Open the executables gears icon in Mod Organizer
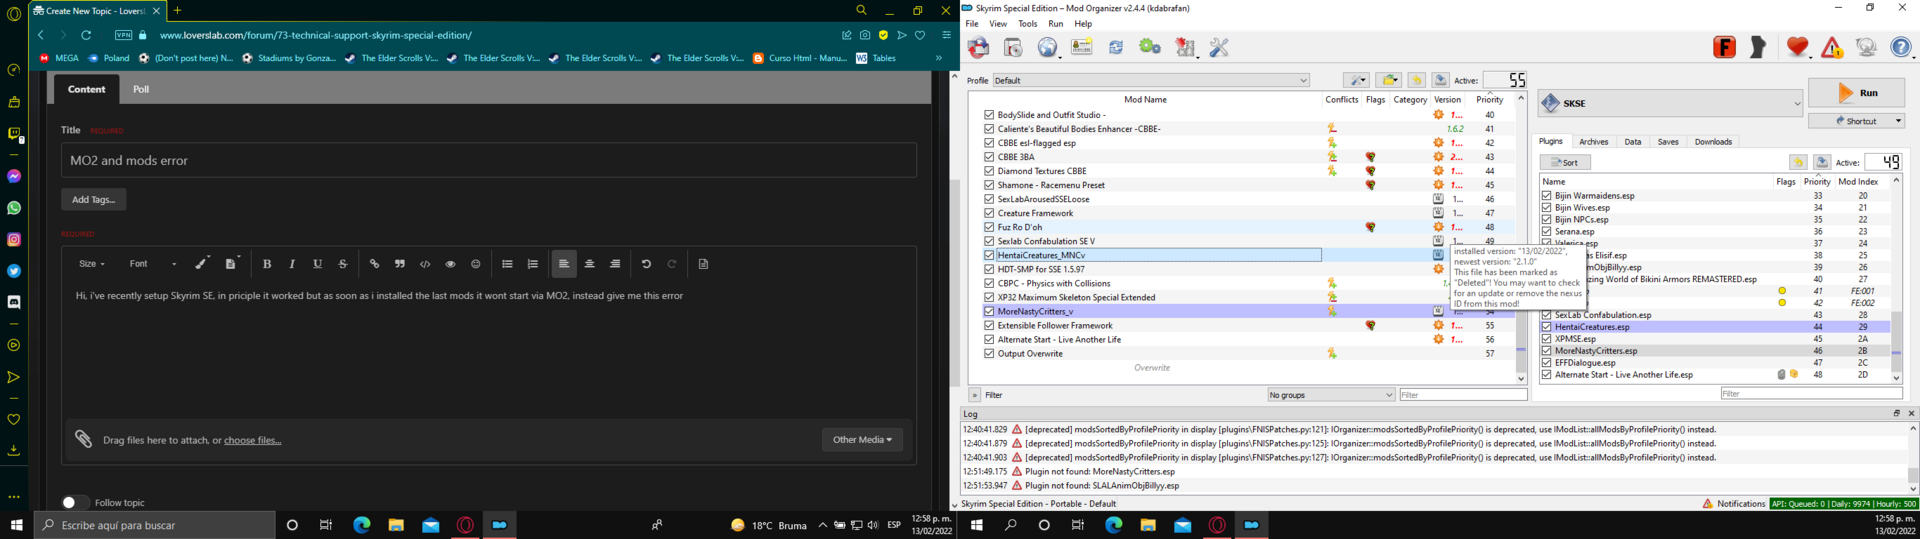This screenshot has width=1920, height=539. pos(1150,47)
